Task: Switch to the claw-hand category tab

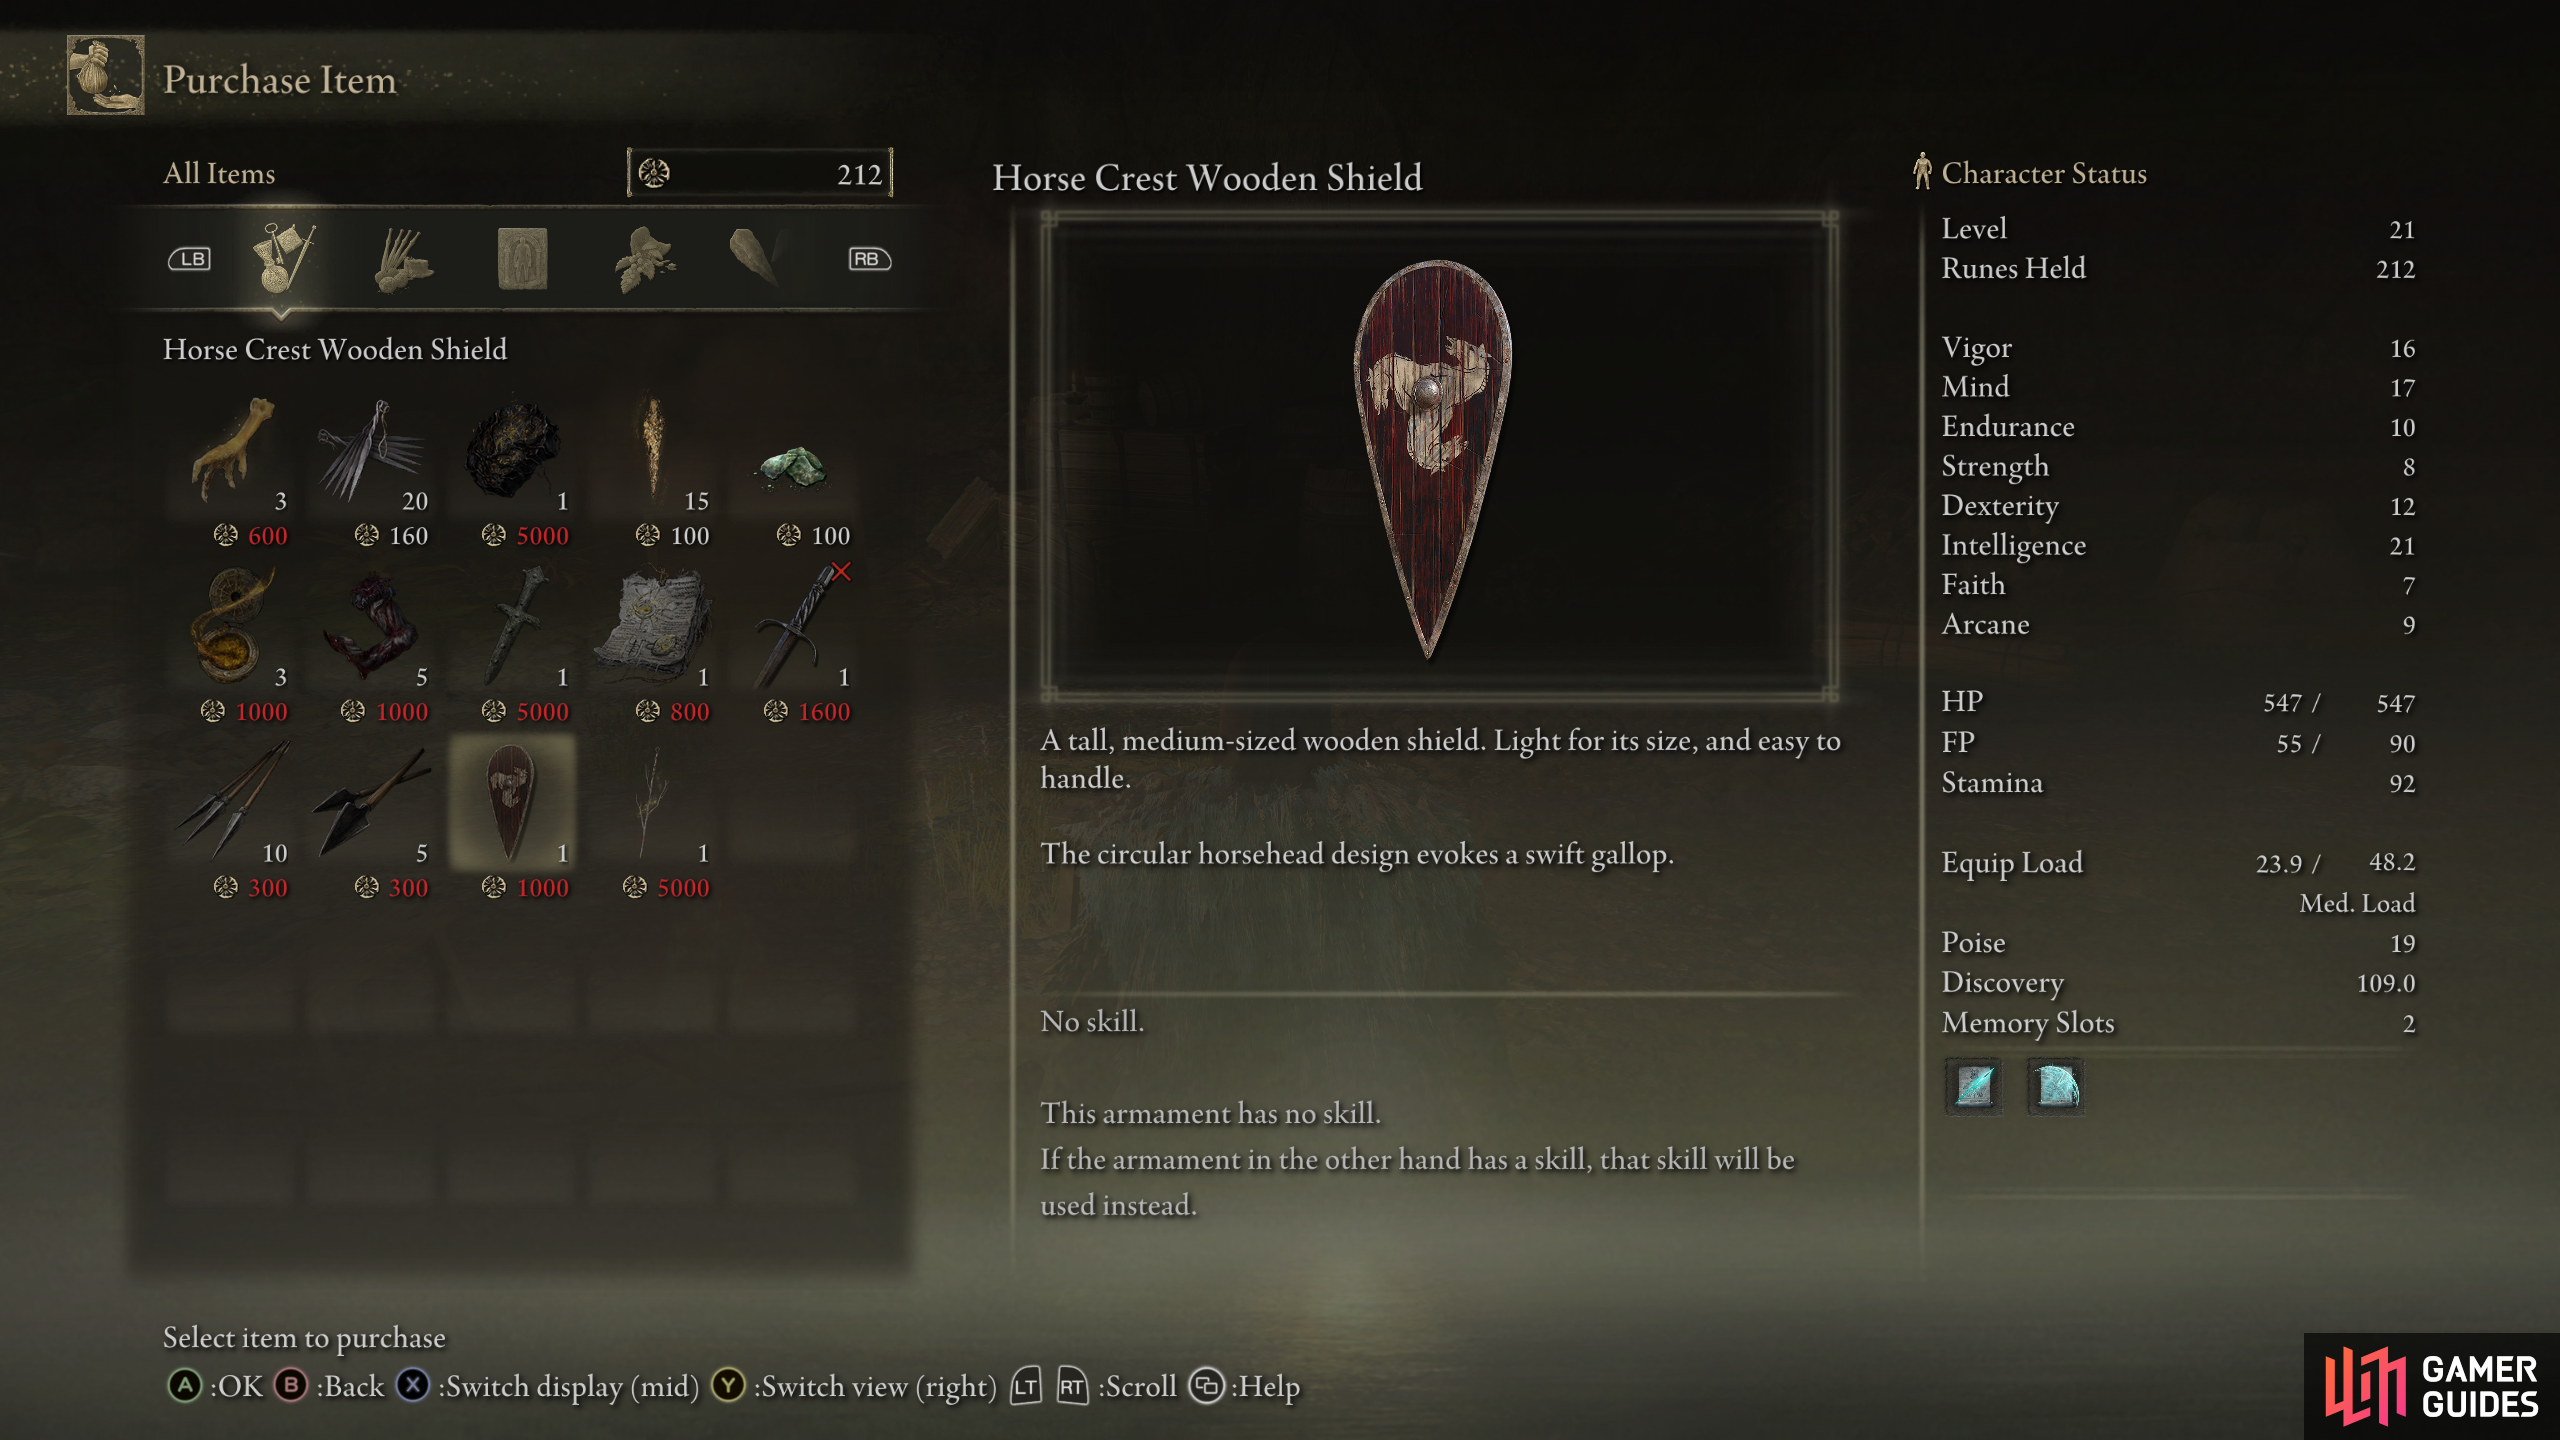Action: pos(402,260)
